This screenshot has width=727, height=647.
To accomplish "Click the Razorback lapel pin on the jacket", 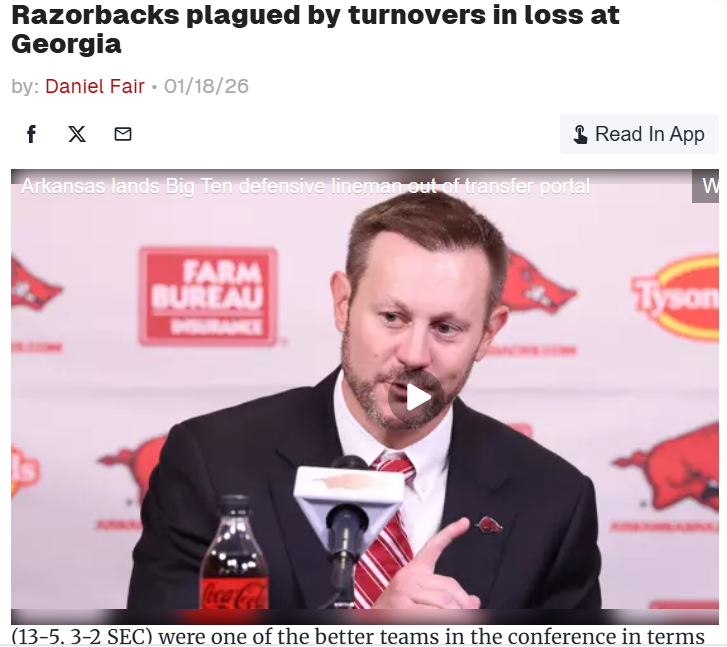I will click(489, 525).
